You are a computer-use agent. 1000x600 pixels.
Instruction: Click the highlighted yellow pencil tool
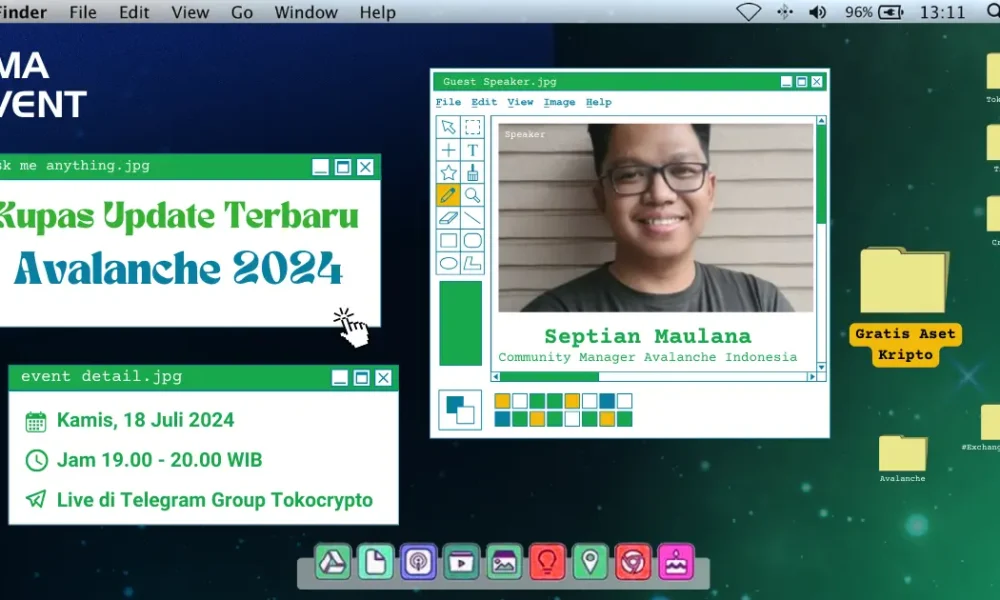(x=448, y=195)
